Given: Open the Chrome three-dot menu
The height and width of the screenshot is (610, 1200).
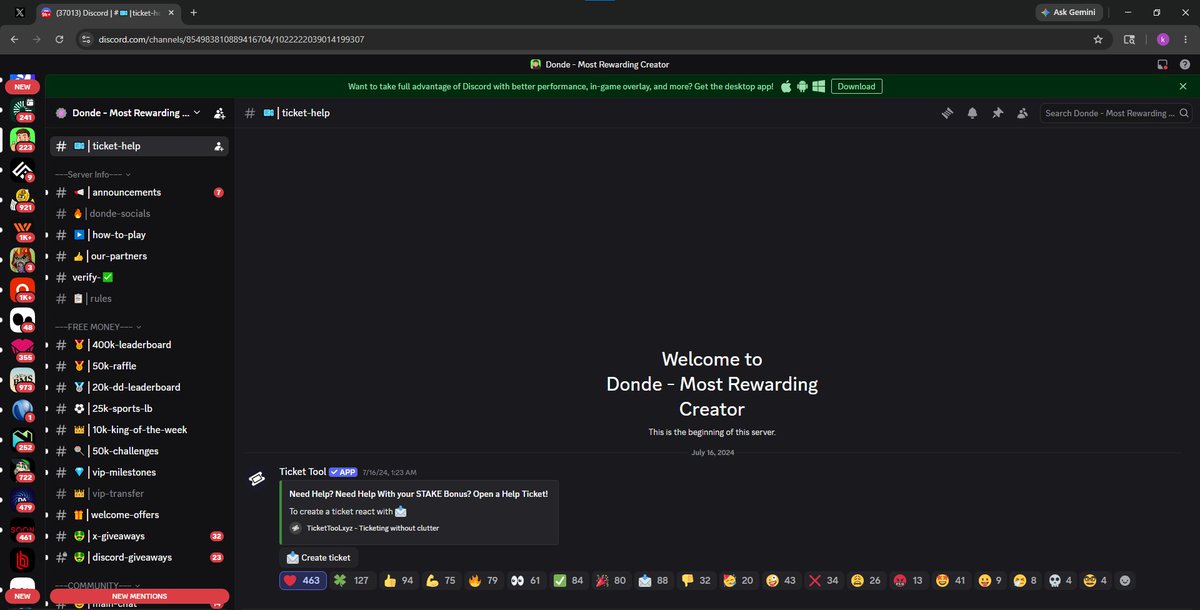Looking at the screenshot, I should 1187,39.
